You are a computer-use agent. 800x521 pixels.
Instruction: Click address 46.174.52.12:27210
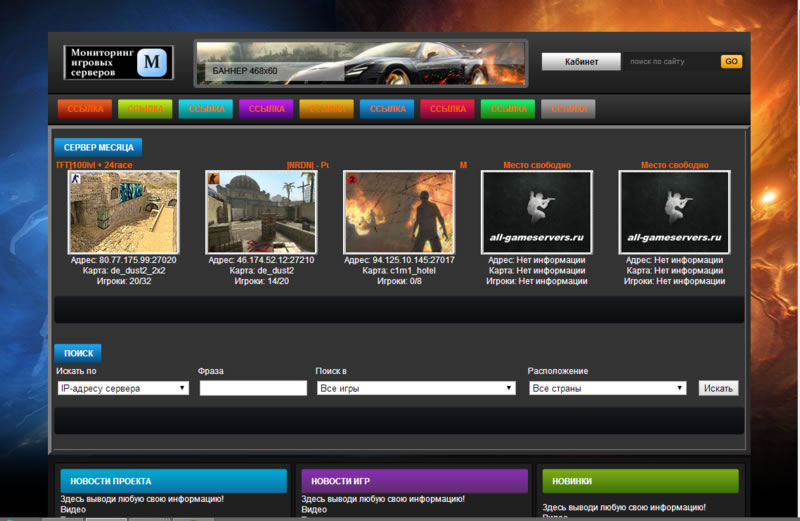276,260
